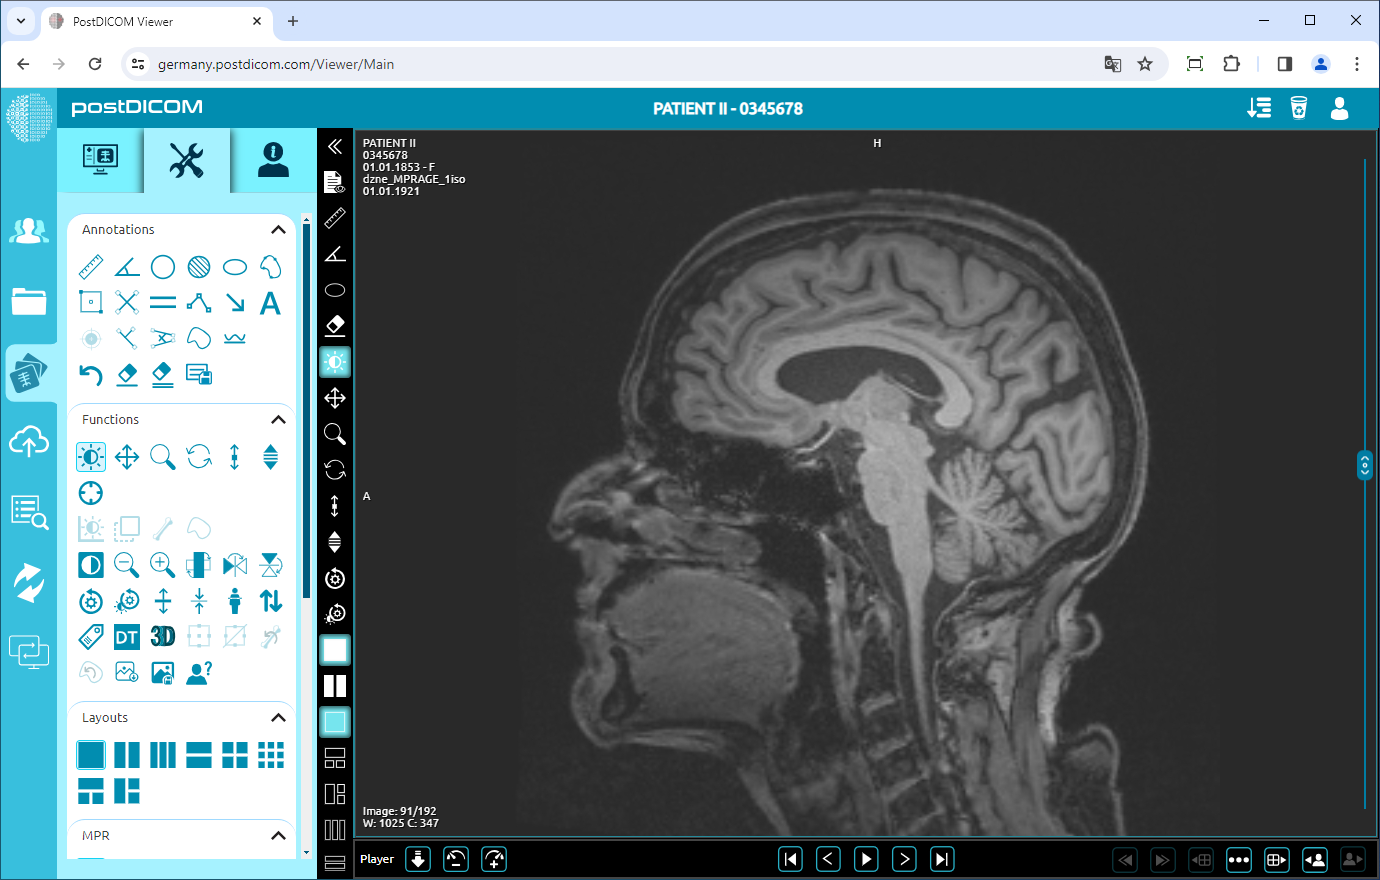The height and width of the screenshot is (880, 1380).
Task: Expand the MPR section
Action: (278, 836)
